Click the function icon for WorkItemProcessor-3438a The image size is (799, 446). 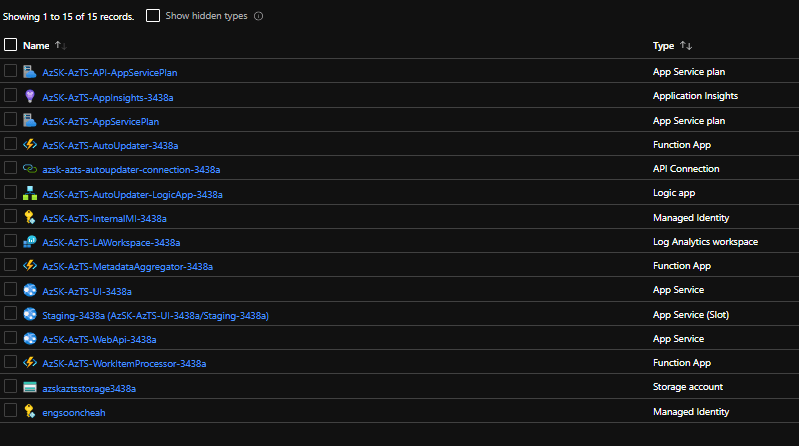(30, 362)
